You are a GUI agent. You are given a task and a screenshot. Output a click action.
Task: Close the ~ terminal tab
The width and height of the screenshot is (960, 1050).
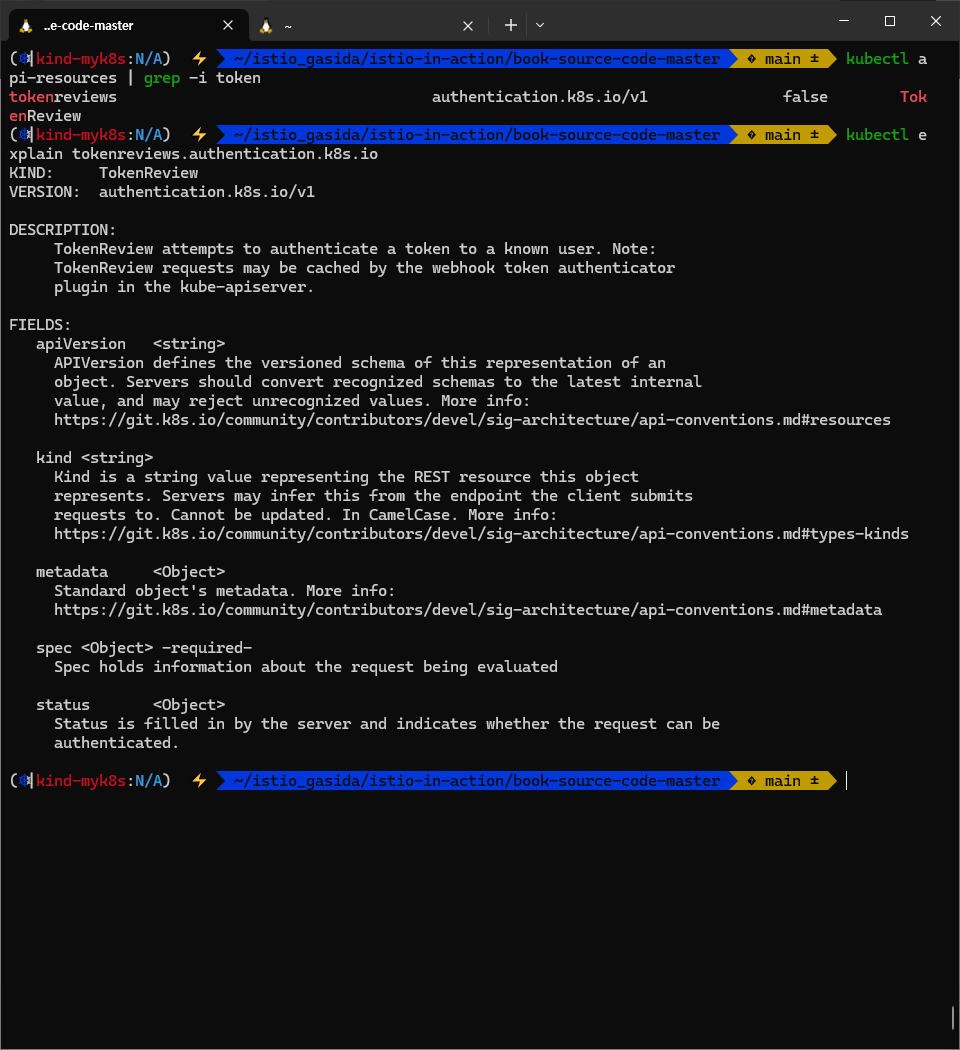(x=468, y=25)
